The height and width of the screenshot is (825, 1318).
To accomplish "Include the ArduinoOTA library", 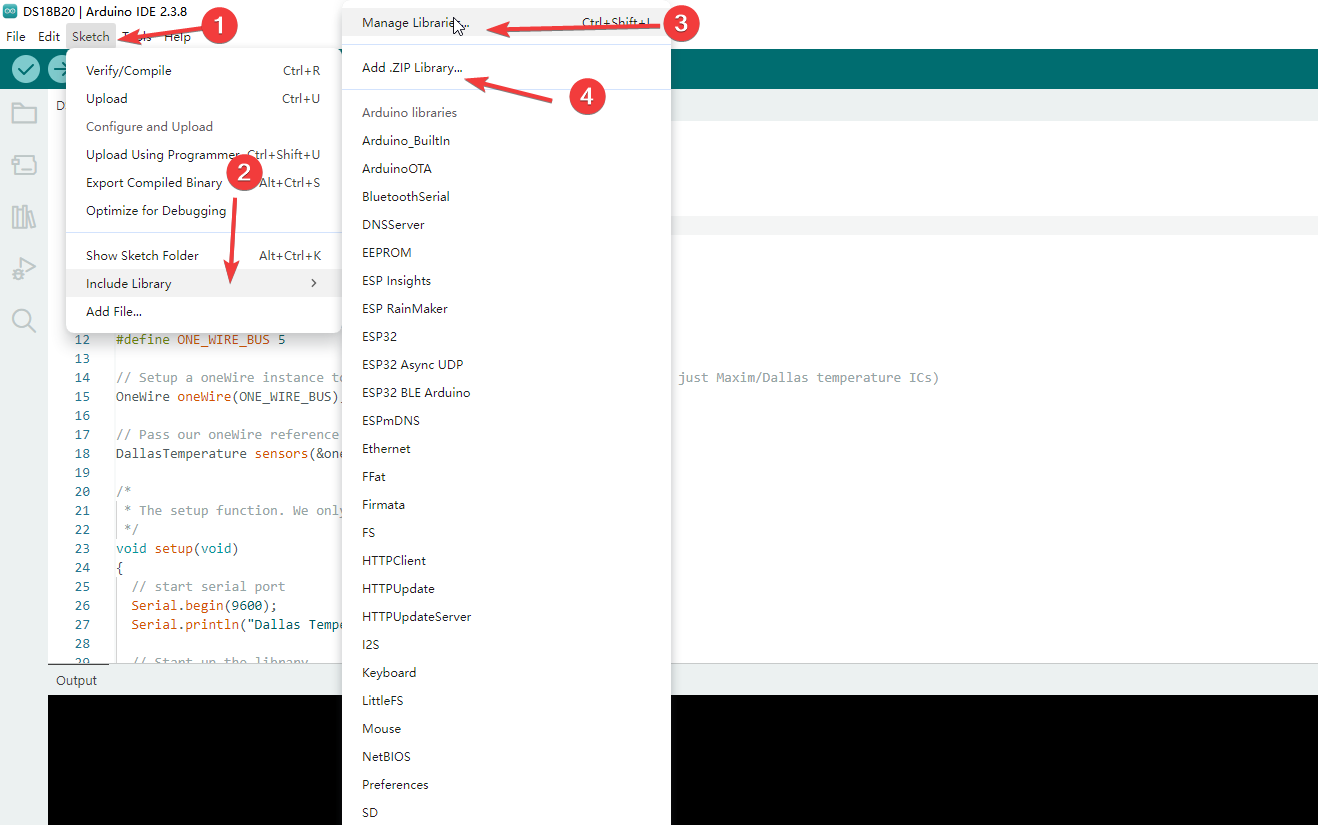I will click(506, 169).
